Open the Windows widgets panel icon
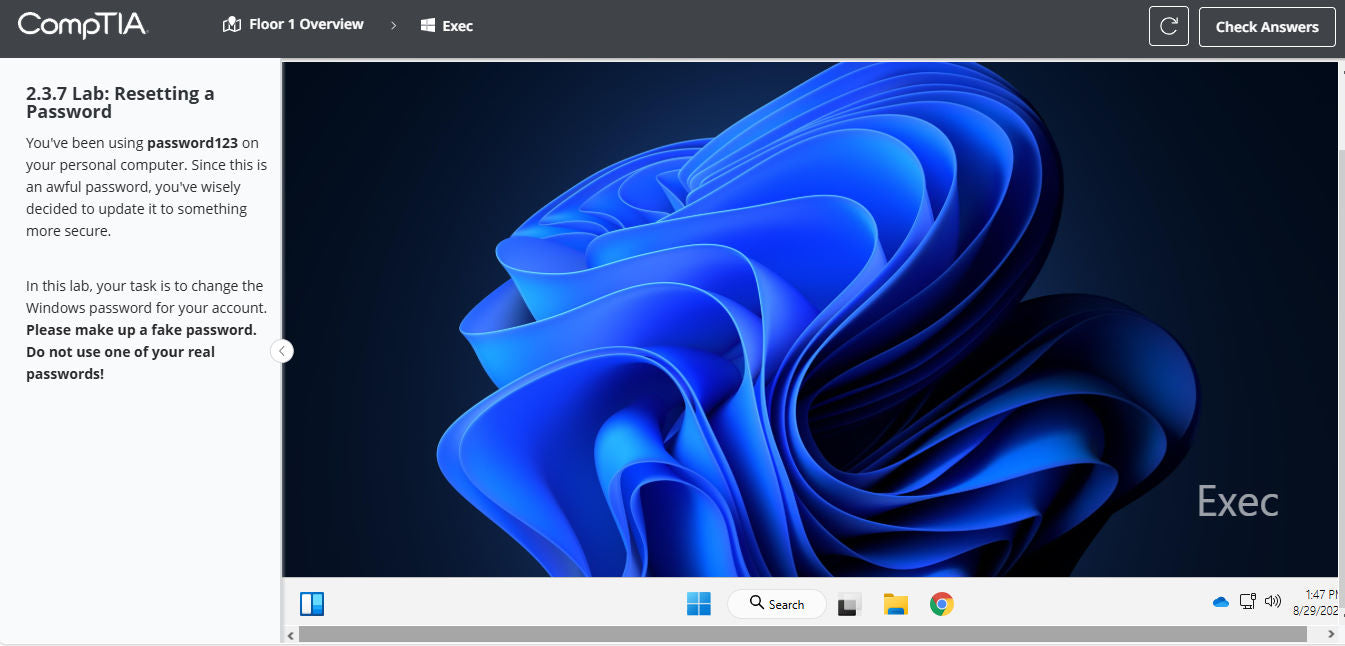 (x=312, y=604)
